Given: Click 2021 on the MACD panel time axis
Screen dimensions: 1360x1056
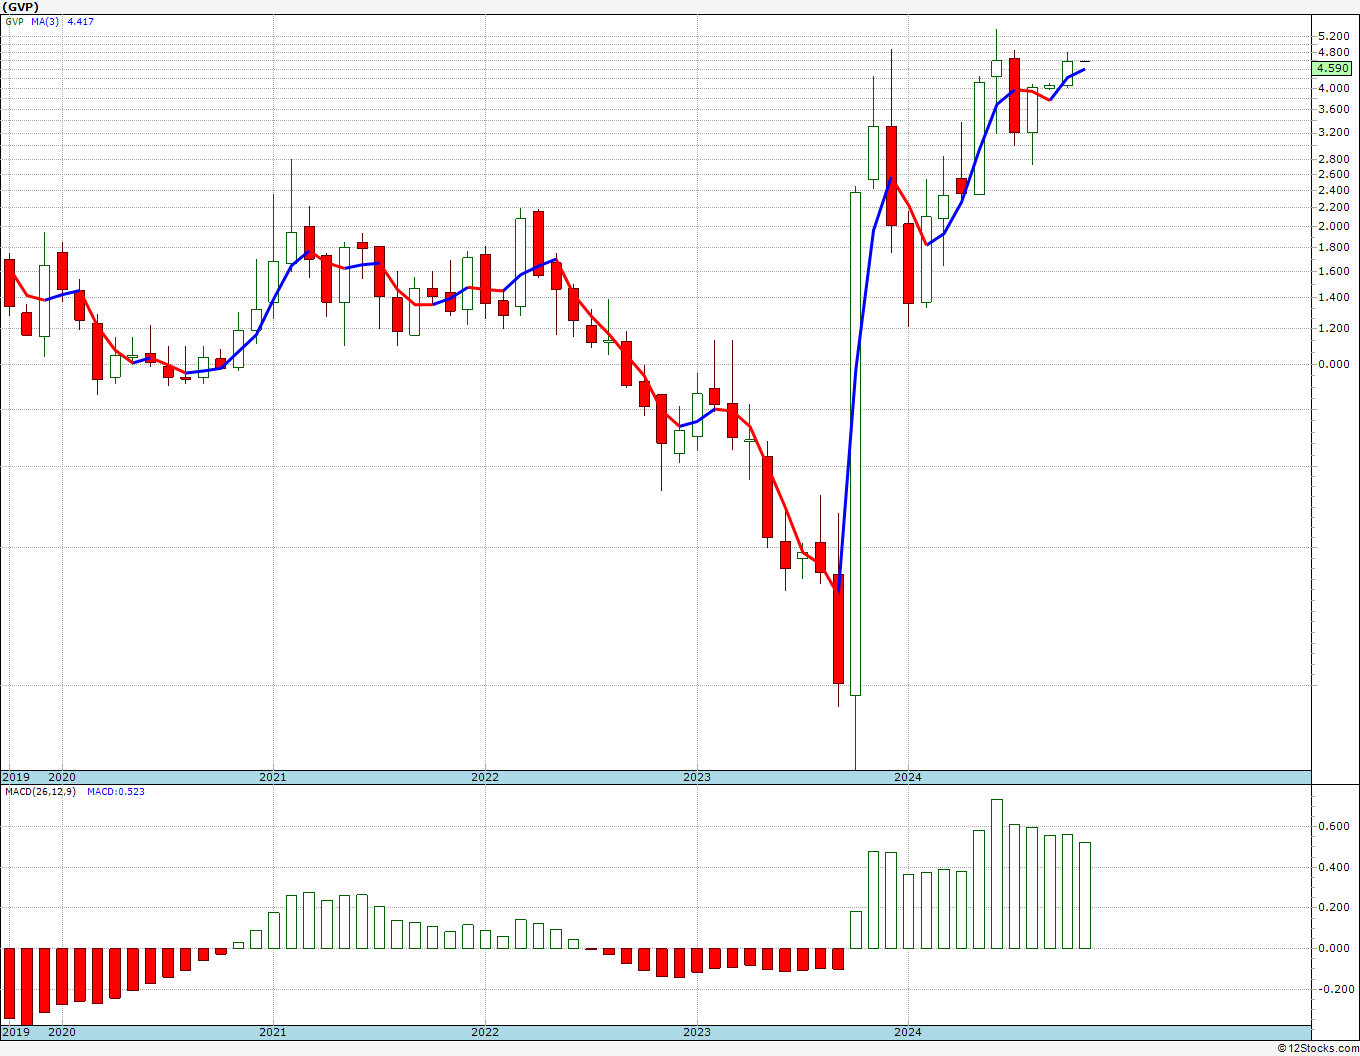Looking at the screenshot, I should pyautogui.click(x=273, y=1032).
